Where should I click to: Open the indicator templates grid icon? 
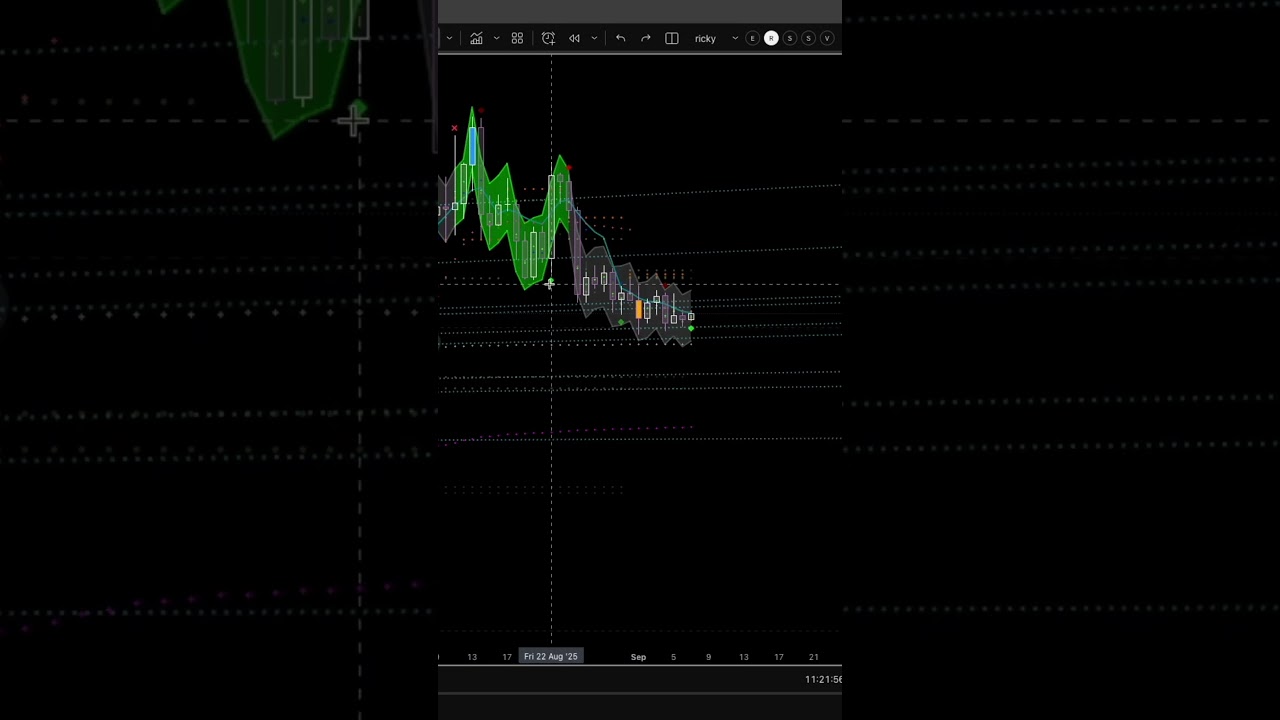(517, 38)
